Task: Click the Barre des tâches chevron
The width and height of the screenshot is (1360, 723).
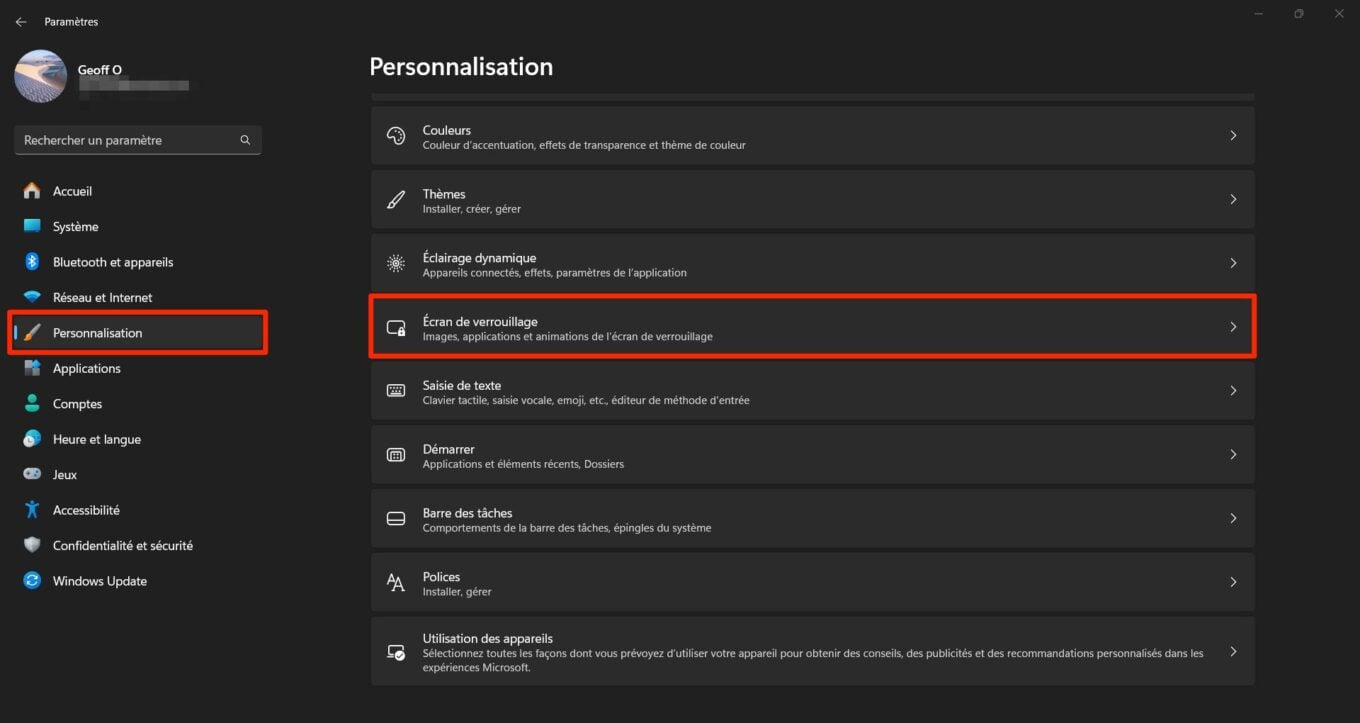Action: (1233, 519)
